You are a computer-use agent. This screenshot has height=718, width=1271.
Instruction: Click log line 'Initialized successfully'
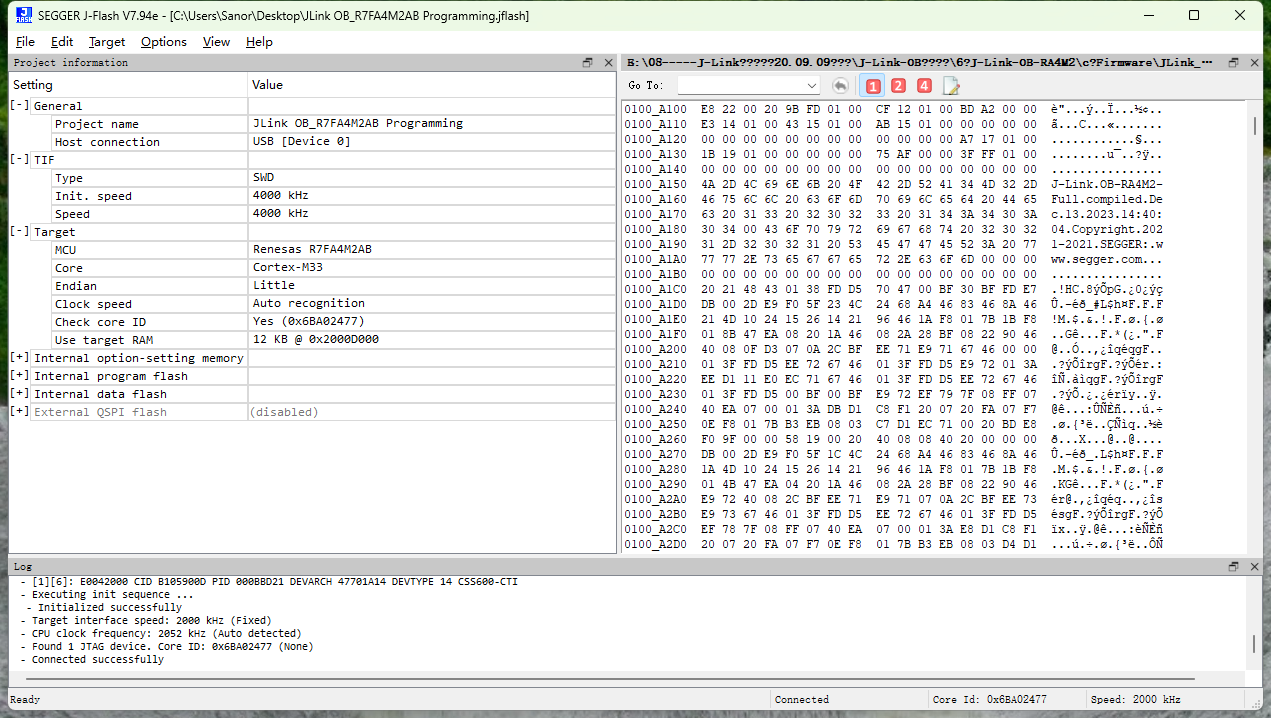pyautogui.click(x=110, y=607)
